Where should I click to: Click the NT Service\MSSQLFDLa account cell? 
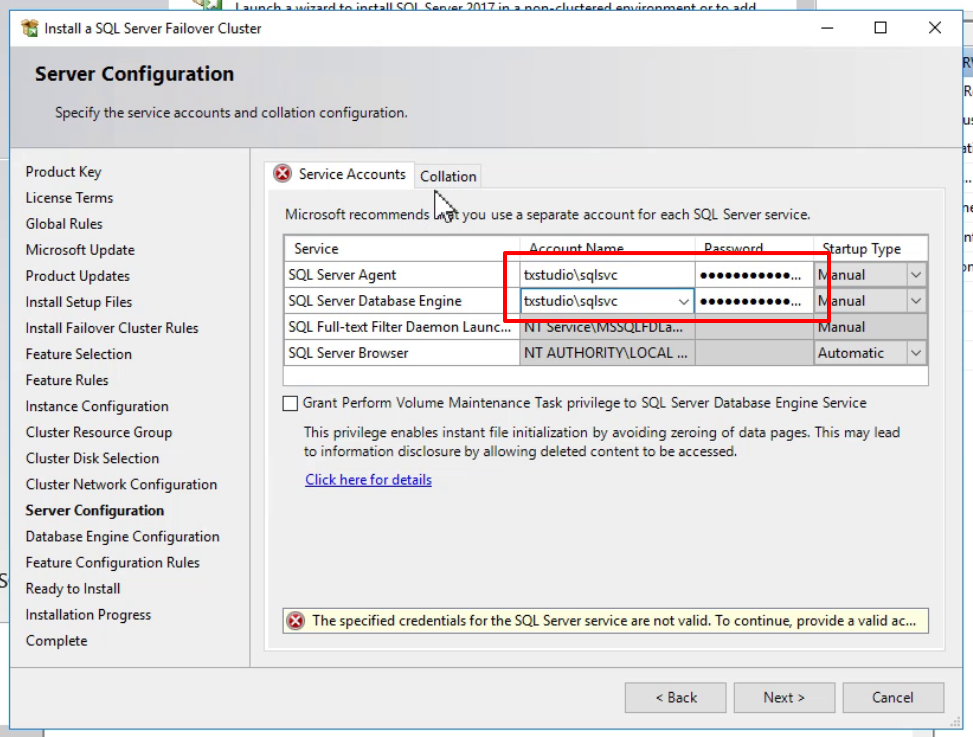tap(607, 327)
